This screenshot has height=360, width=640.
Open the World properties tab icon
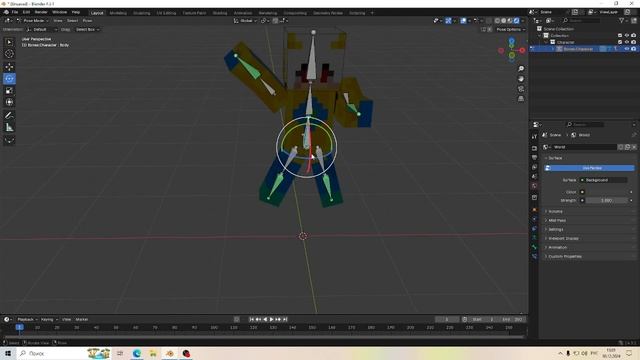click(x=534, y=186)
